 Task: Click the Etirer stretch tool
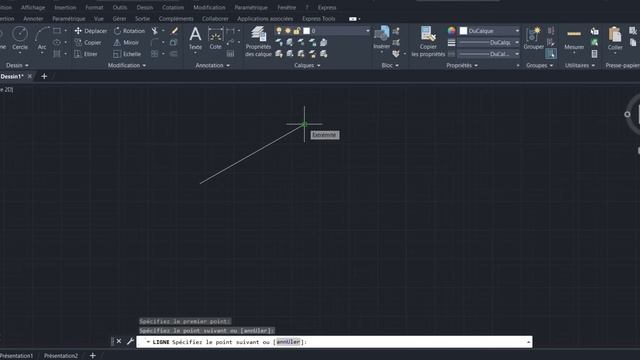tap(86, 54)
